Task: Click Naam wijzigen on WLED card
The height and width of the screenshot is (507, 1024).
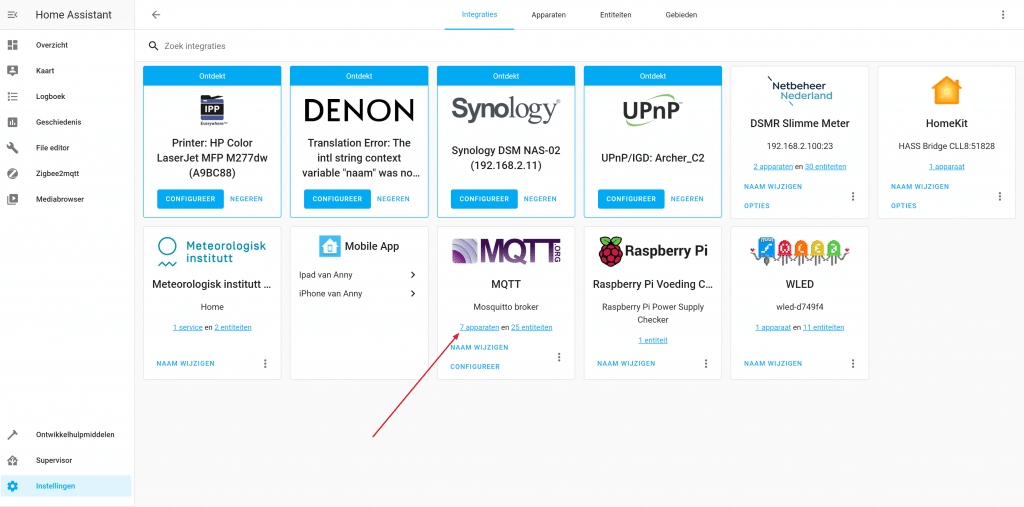Action: point(773,363)
